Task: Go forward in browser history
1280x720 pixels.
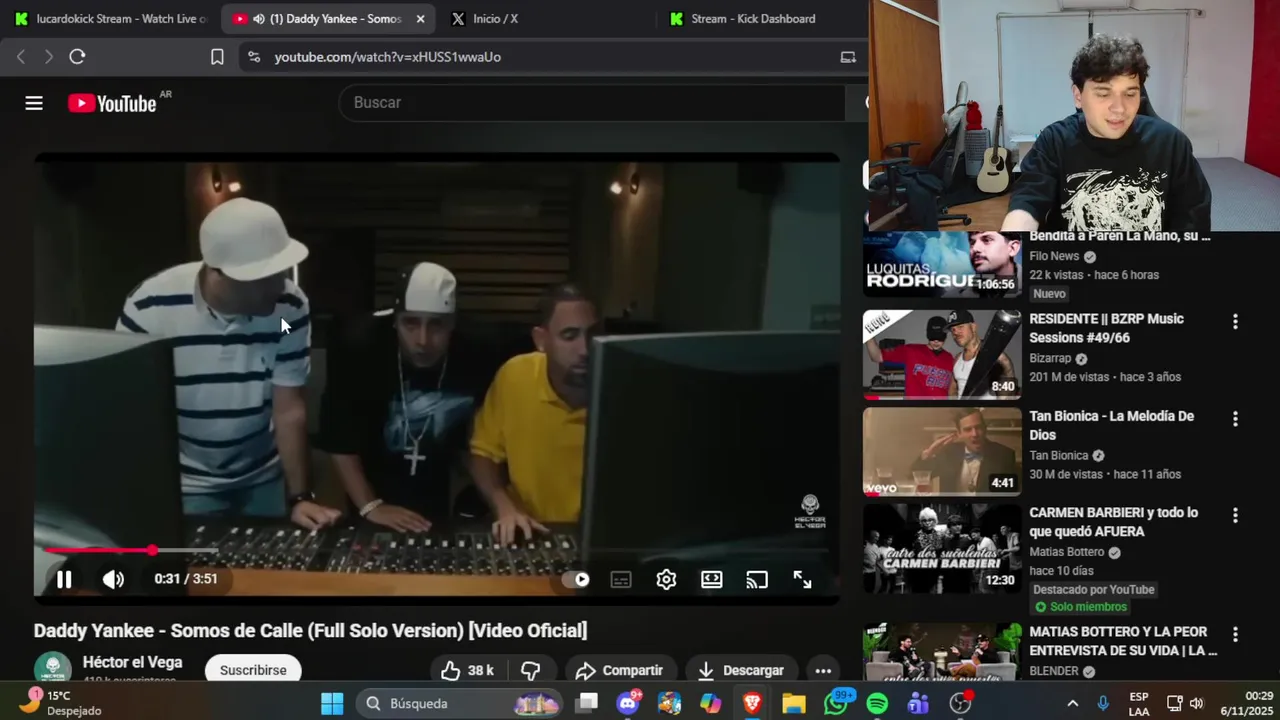Action: coord(48,57)
